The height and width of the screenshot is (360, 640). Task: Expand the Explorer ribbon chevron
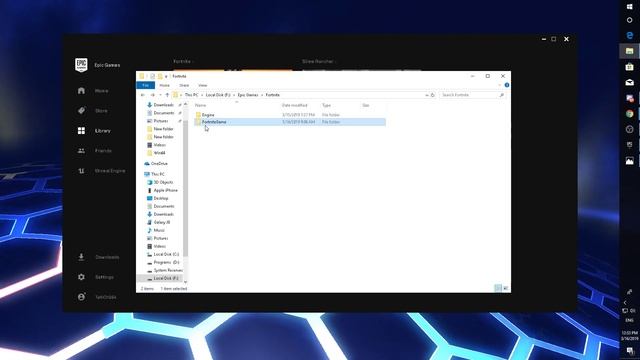coord(500,85)
